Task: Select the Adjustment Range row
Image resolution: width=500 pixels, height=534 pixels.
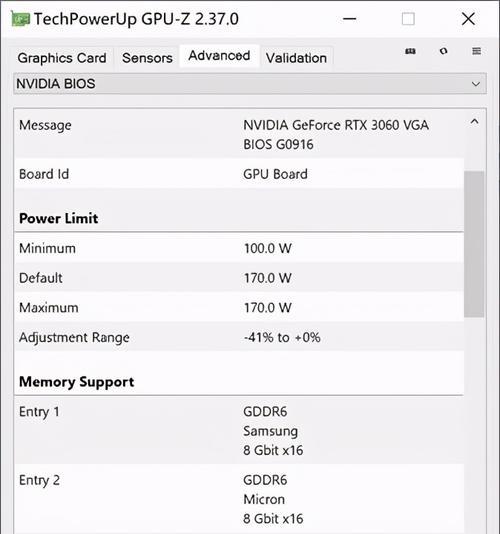Action: (239, 337)
